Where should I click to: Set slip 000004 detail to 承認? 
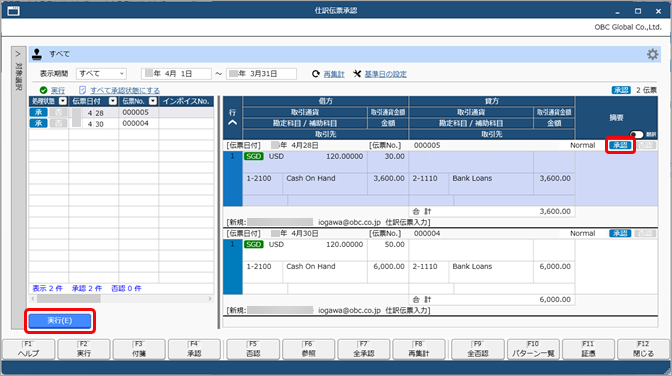tap(620, 233)
